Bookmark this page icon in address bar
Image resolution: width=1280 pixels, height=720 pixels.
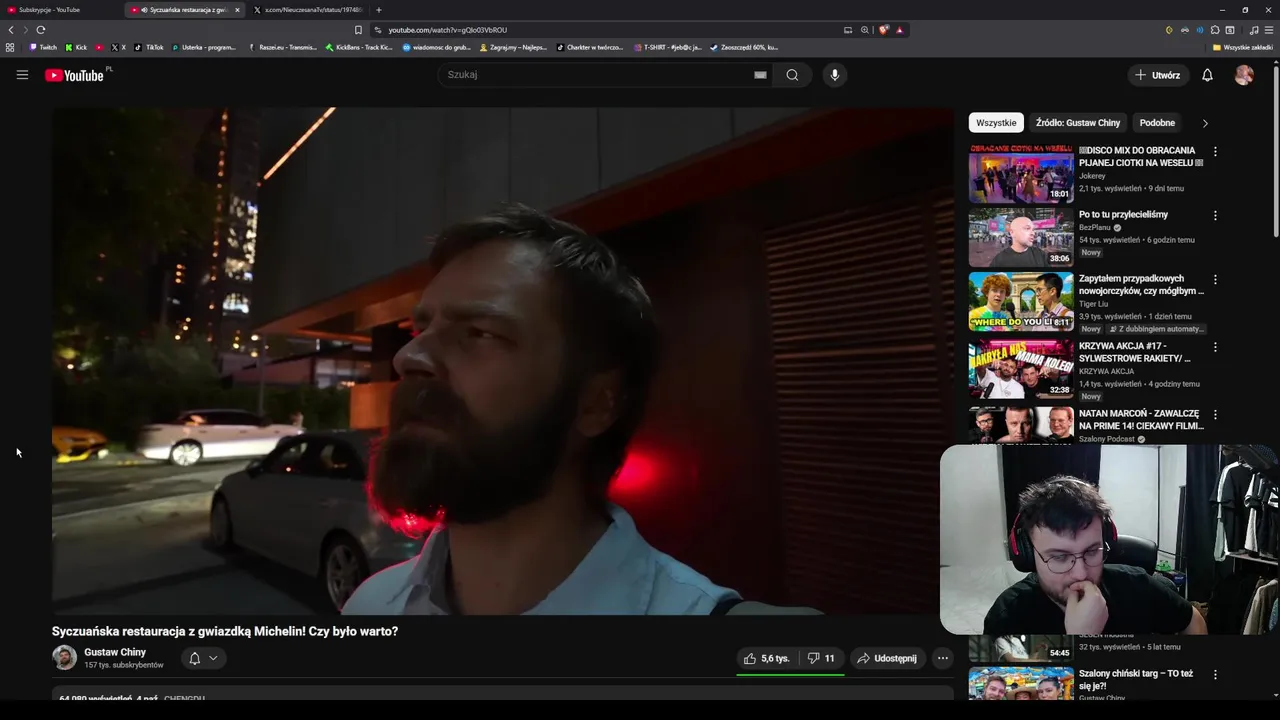tap(358, 30)
